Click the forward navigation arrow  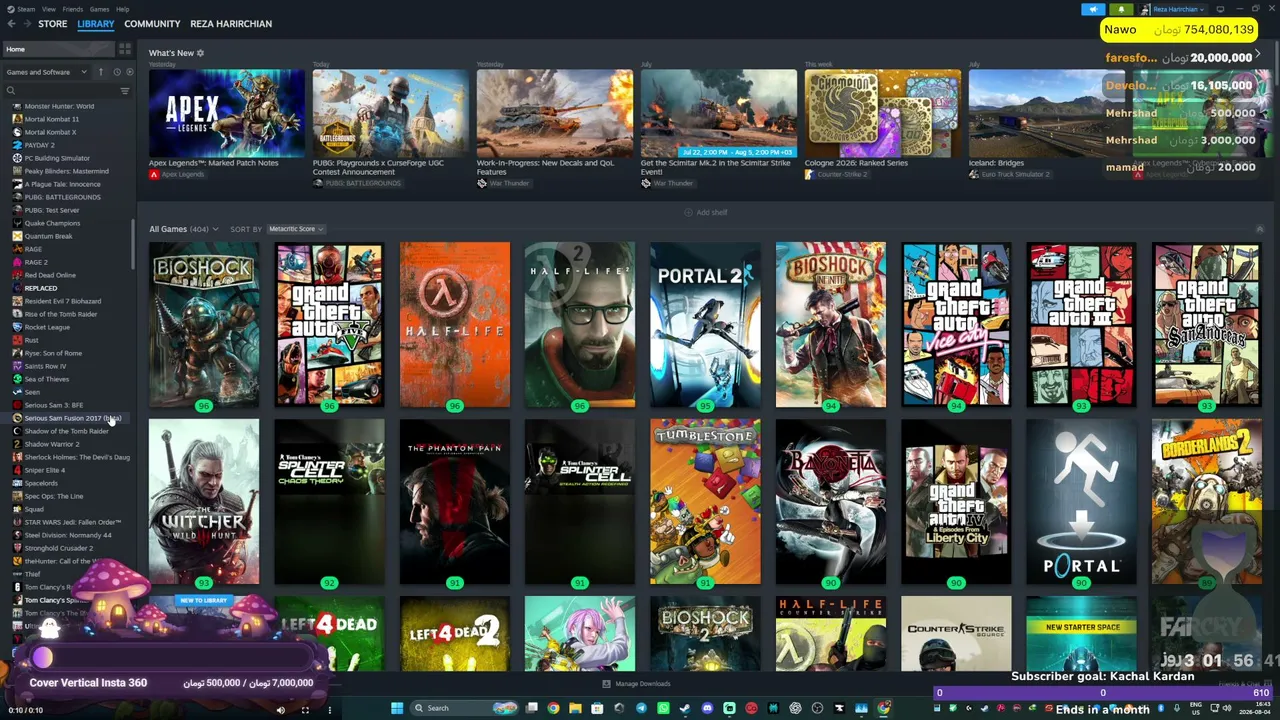pyautogui.click(x=26, y=24)
